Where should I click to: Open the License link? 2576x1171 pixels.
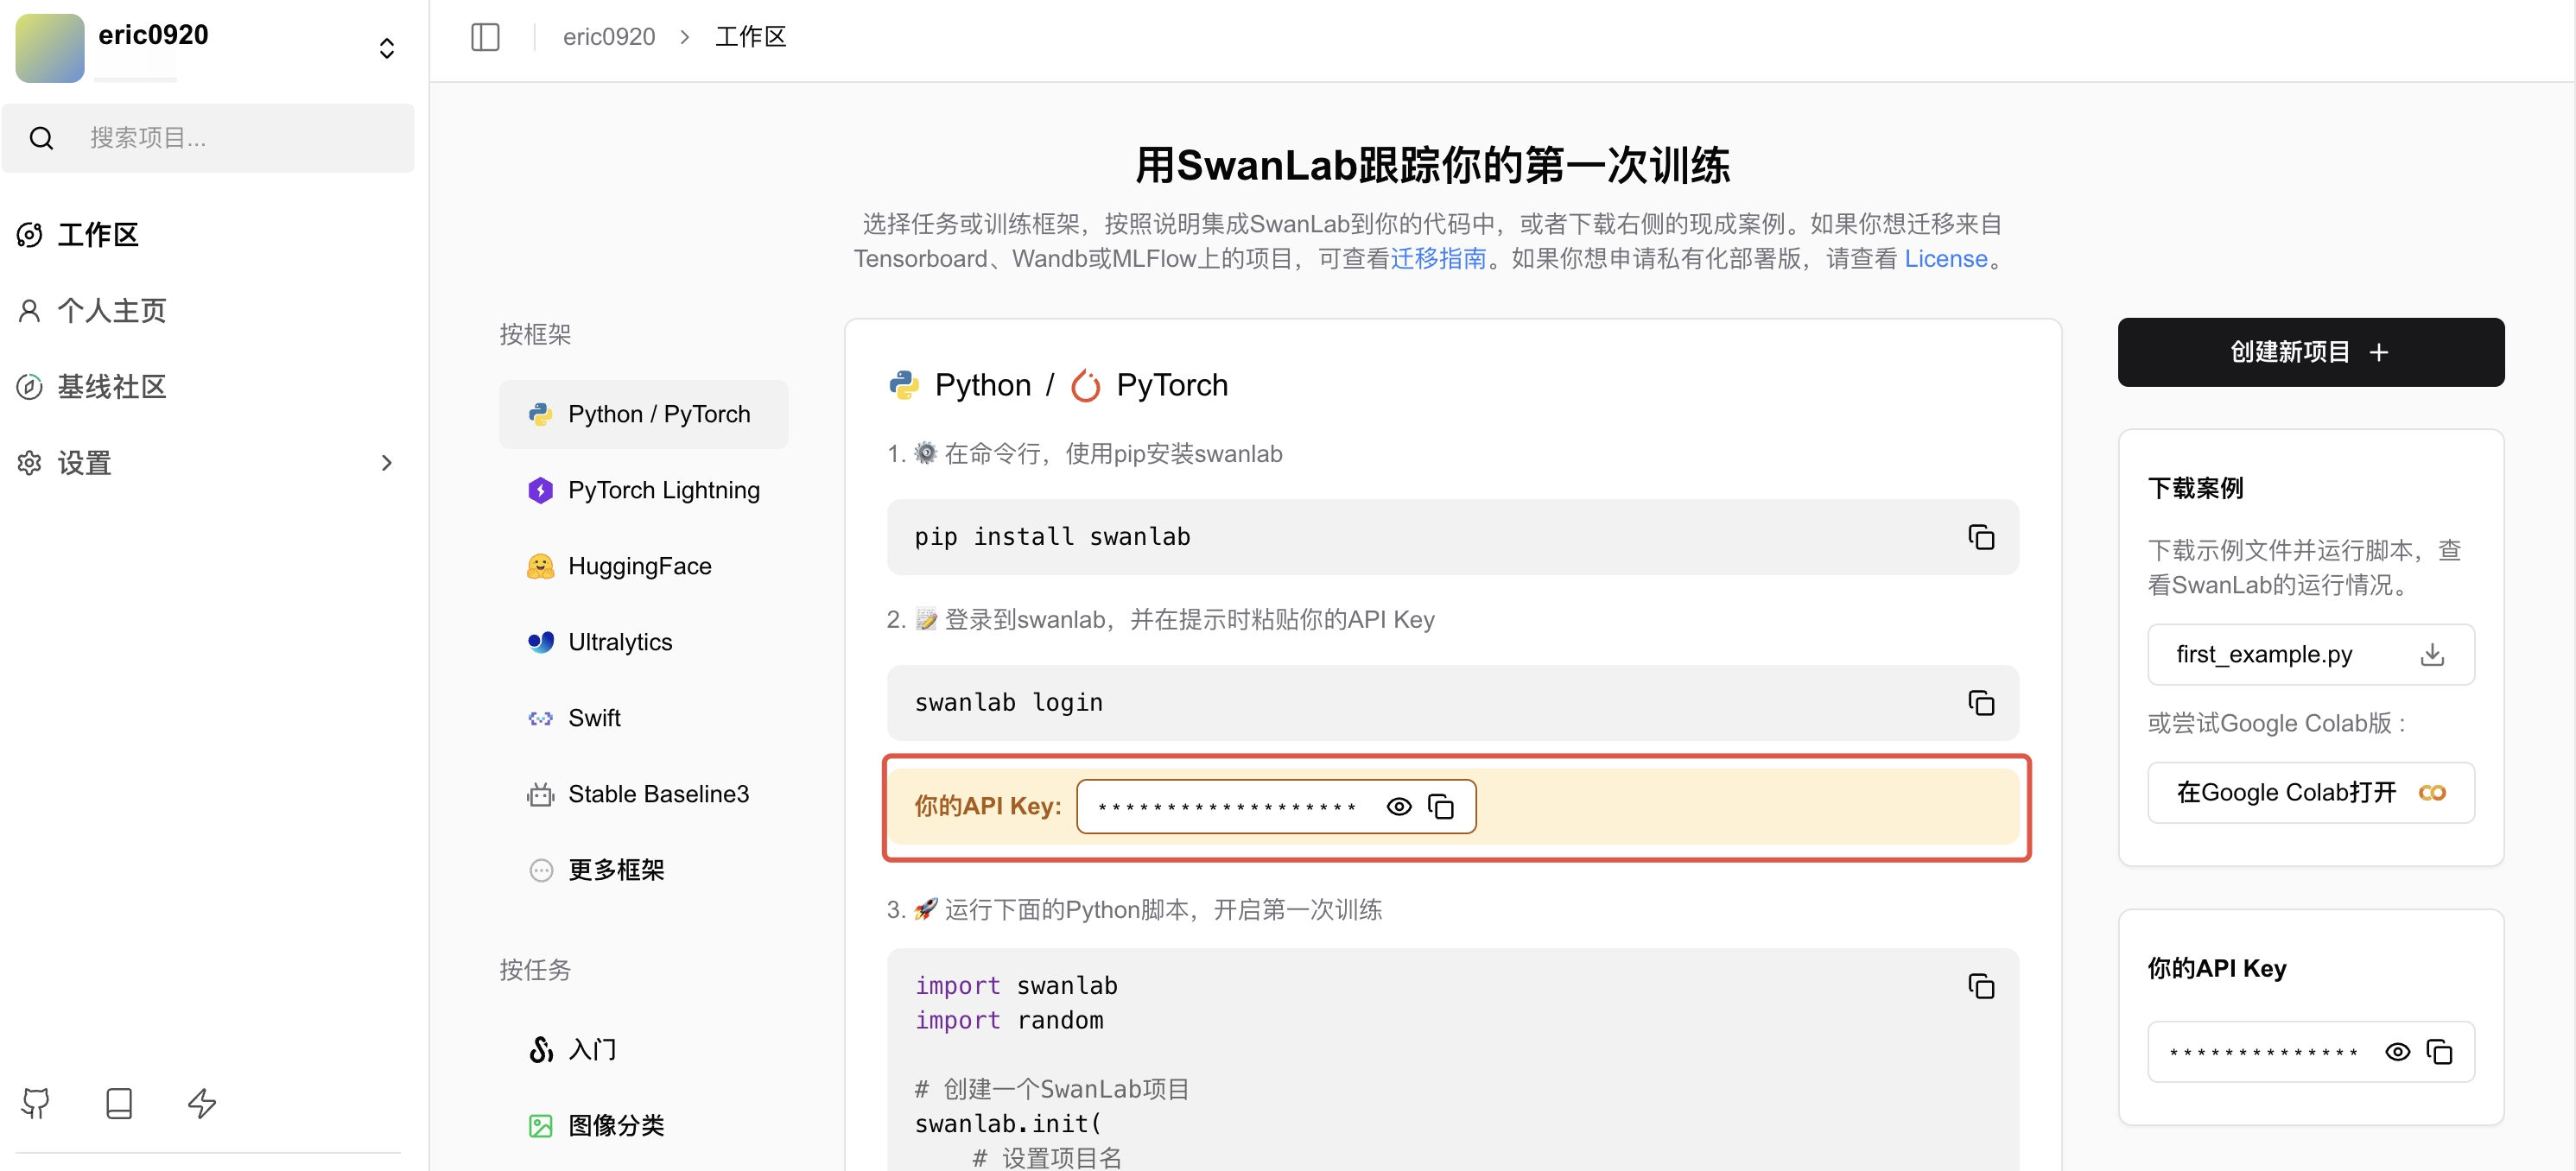click(x=1946, y=259)
